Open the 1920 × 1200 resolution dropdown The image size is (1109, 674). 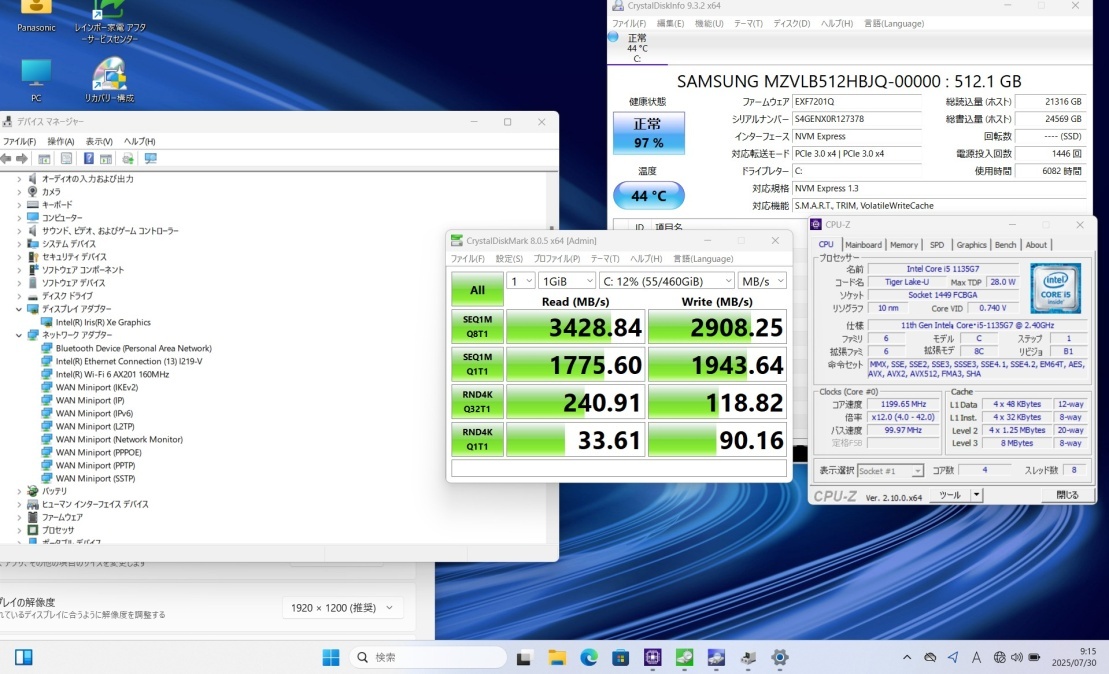(342, 608)
